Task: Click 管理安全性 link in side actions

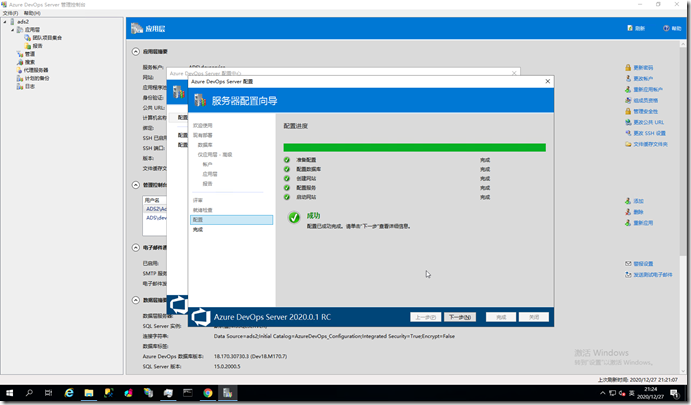Action: [646, 111]
